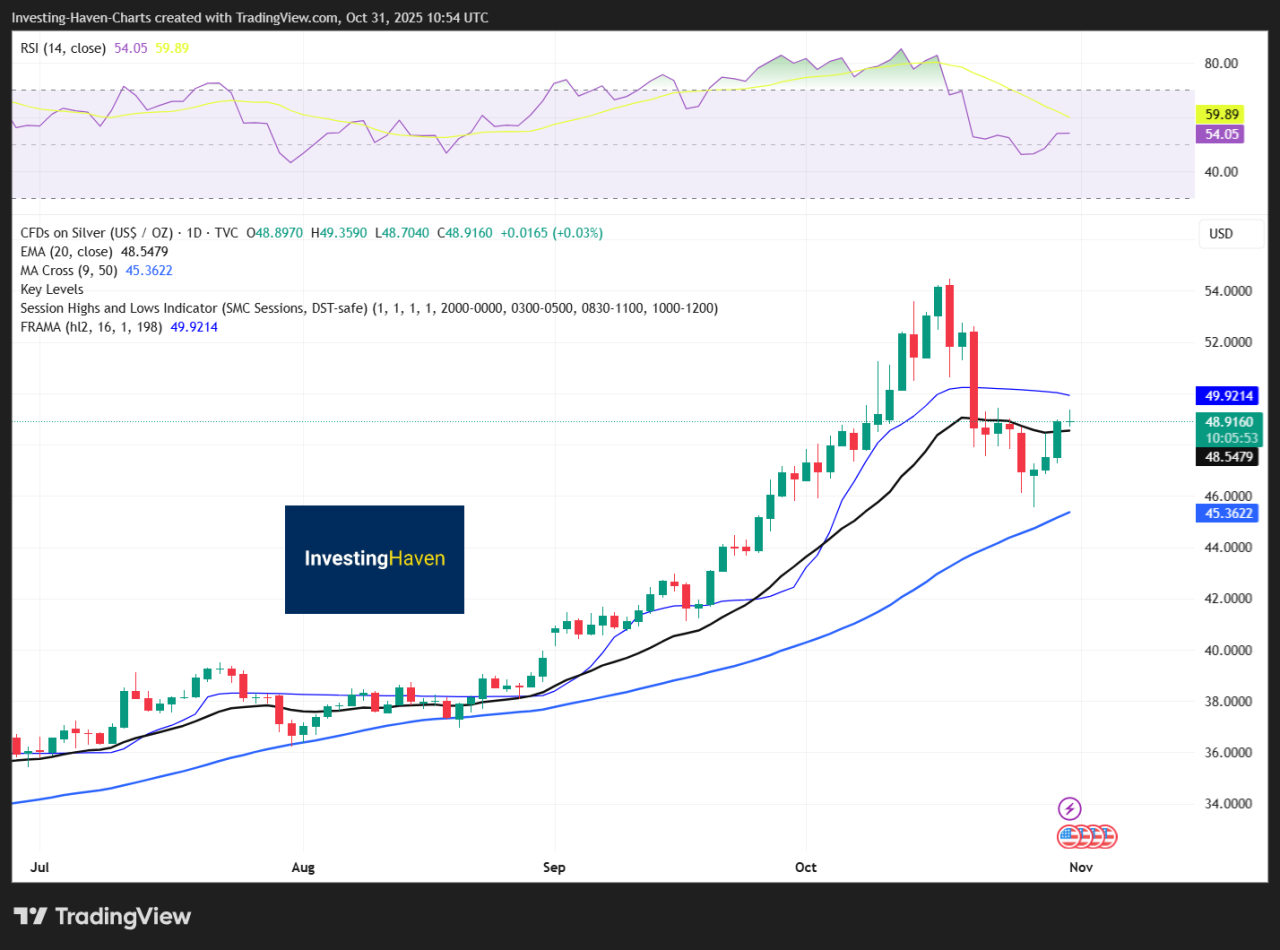Click the rightmost US flag event icon
Viewport: 1280px width, 950px height.
(1106, 836)
